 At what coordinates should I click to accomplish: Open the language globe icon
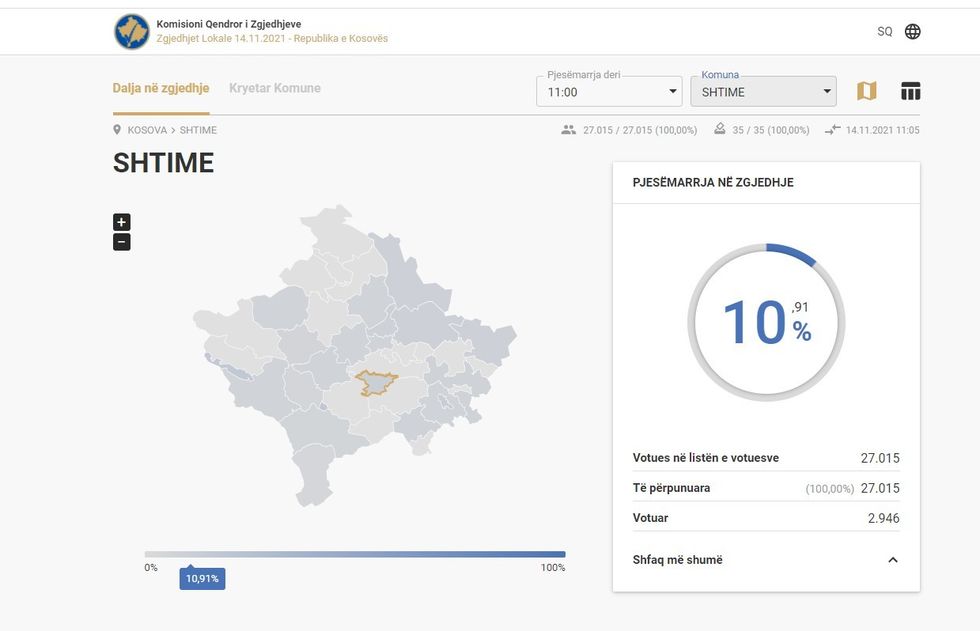click(x=912, y=31)
